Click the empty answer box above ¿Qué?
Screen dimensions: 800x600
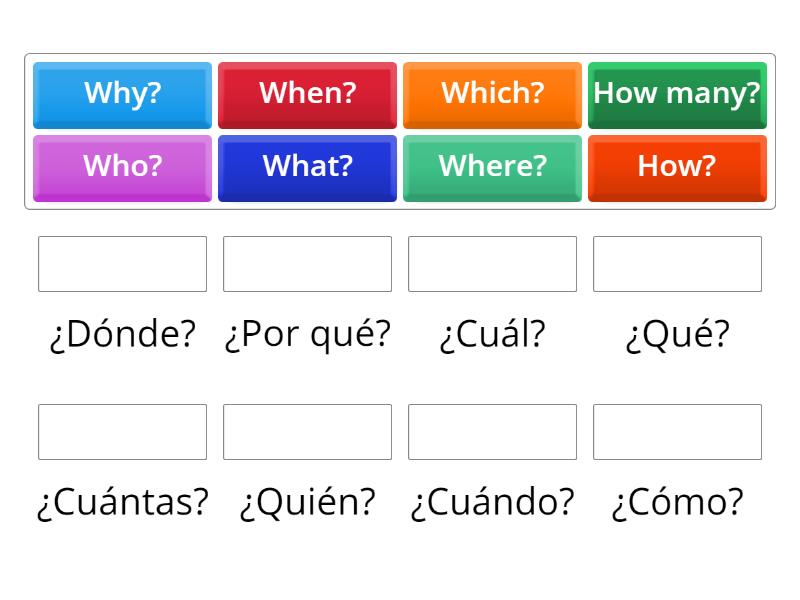tap(677, 264)
